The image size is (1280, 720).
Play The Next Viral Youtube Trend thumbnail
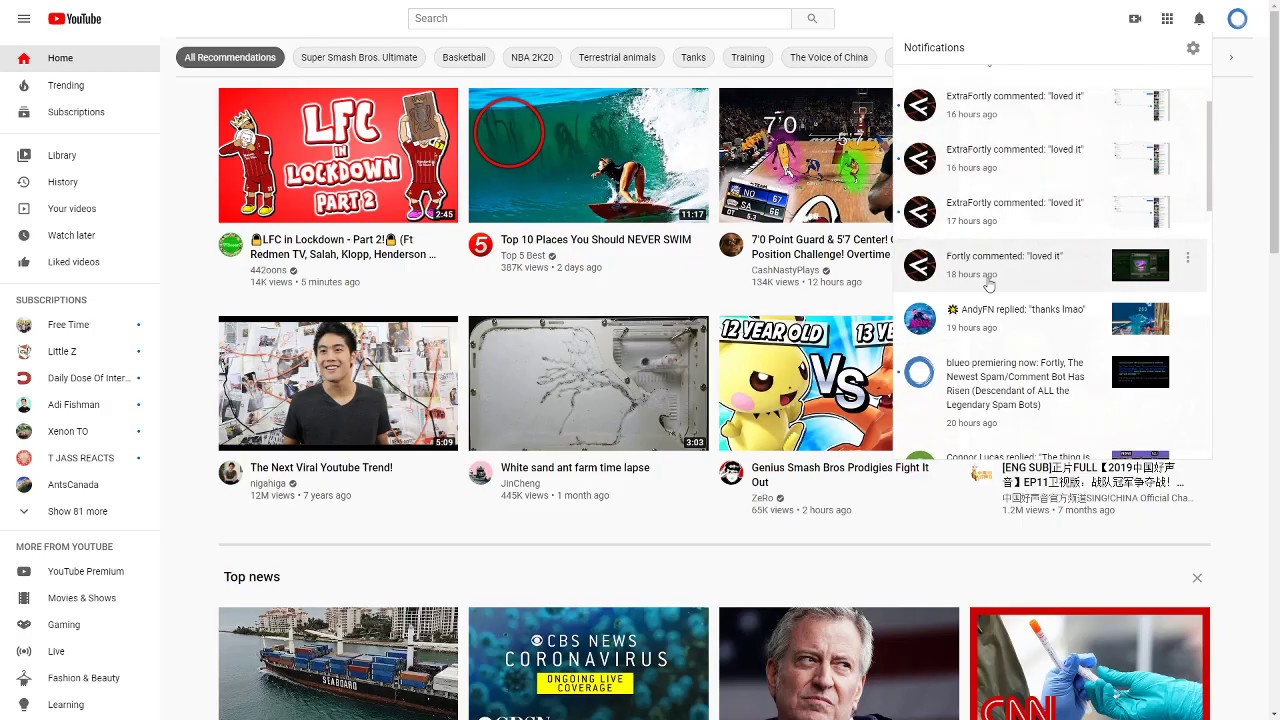(338, 383)
